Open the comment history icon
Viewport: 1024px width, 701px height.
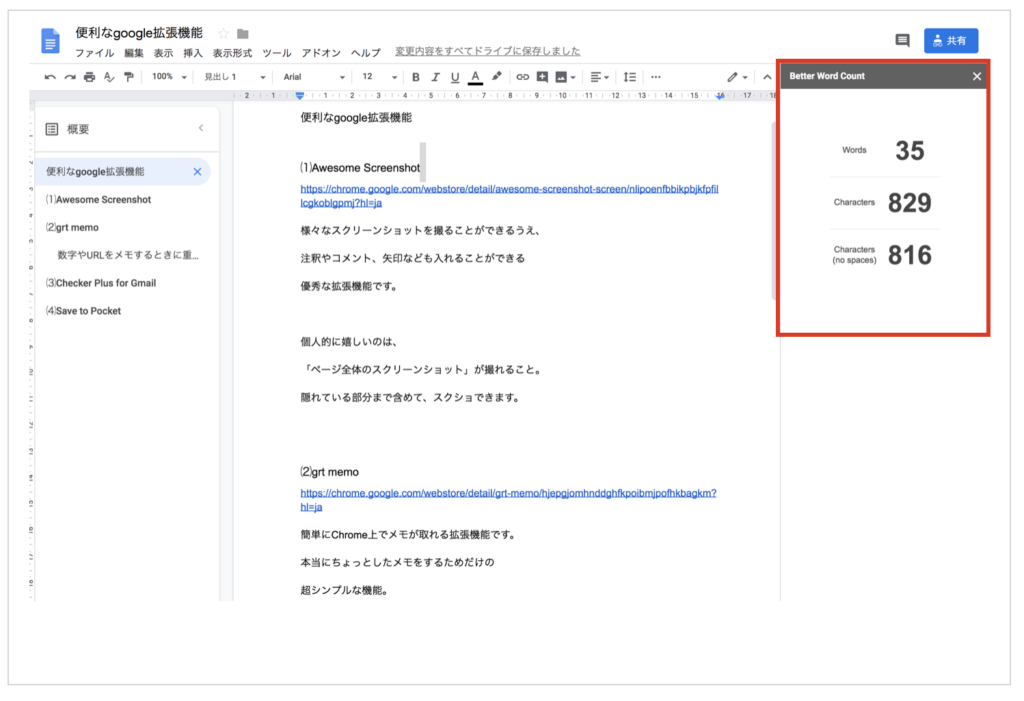[903, 41]
